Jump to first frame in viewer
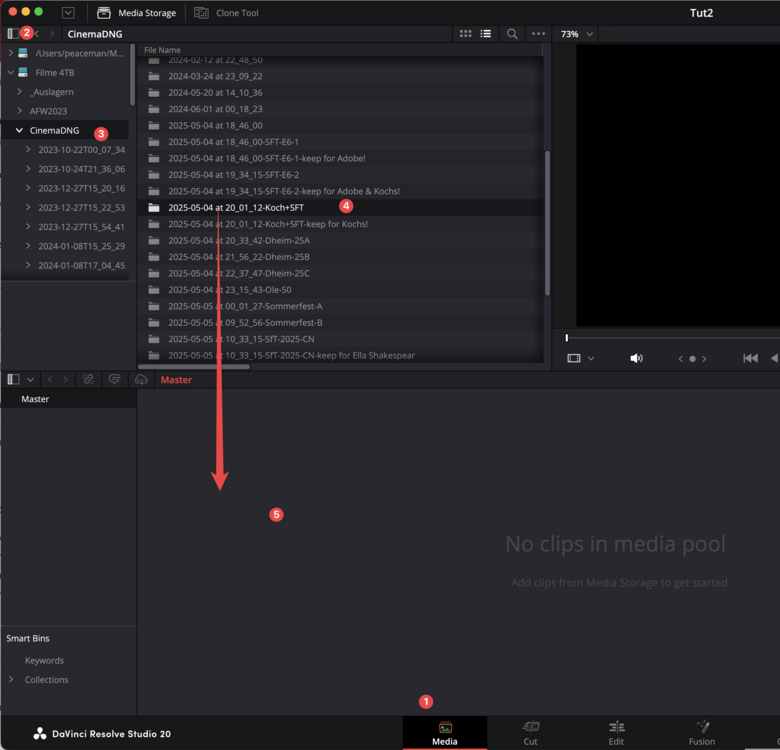 750,358
